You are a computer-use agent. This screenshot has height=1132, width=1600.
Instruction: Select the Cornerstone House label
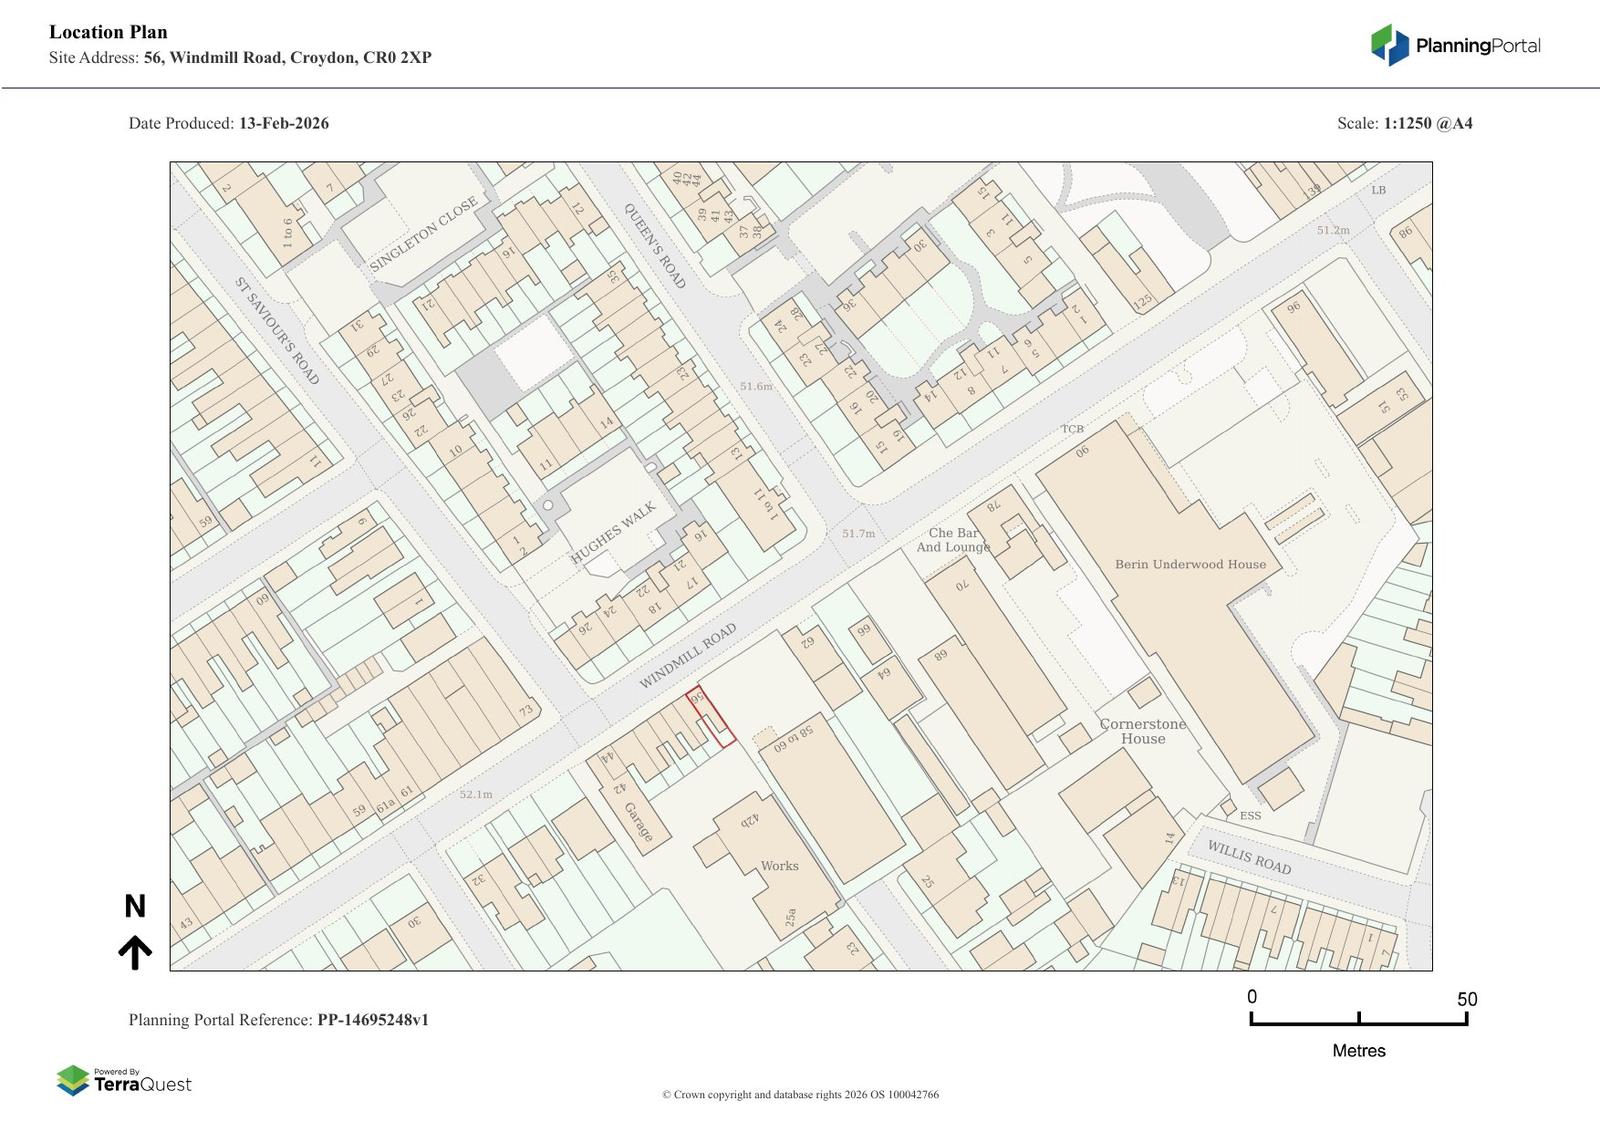pyautogui.click(x=1142, y=731)
